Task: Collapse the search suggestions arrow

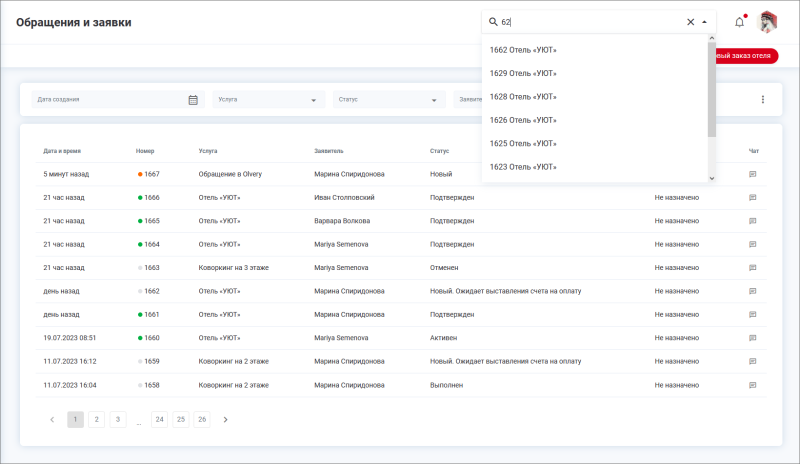Action: (x=705, y=22)
